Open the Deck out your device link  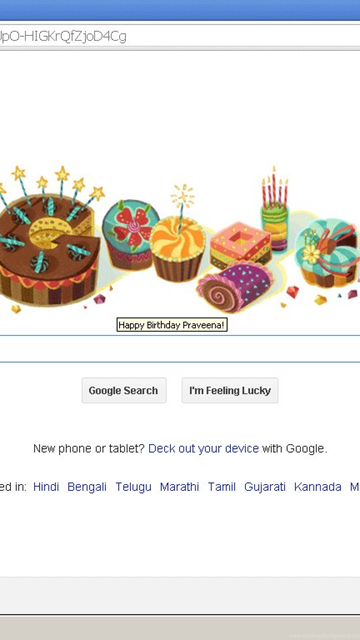203,449
